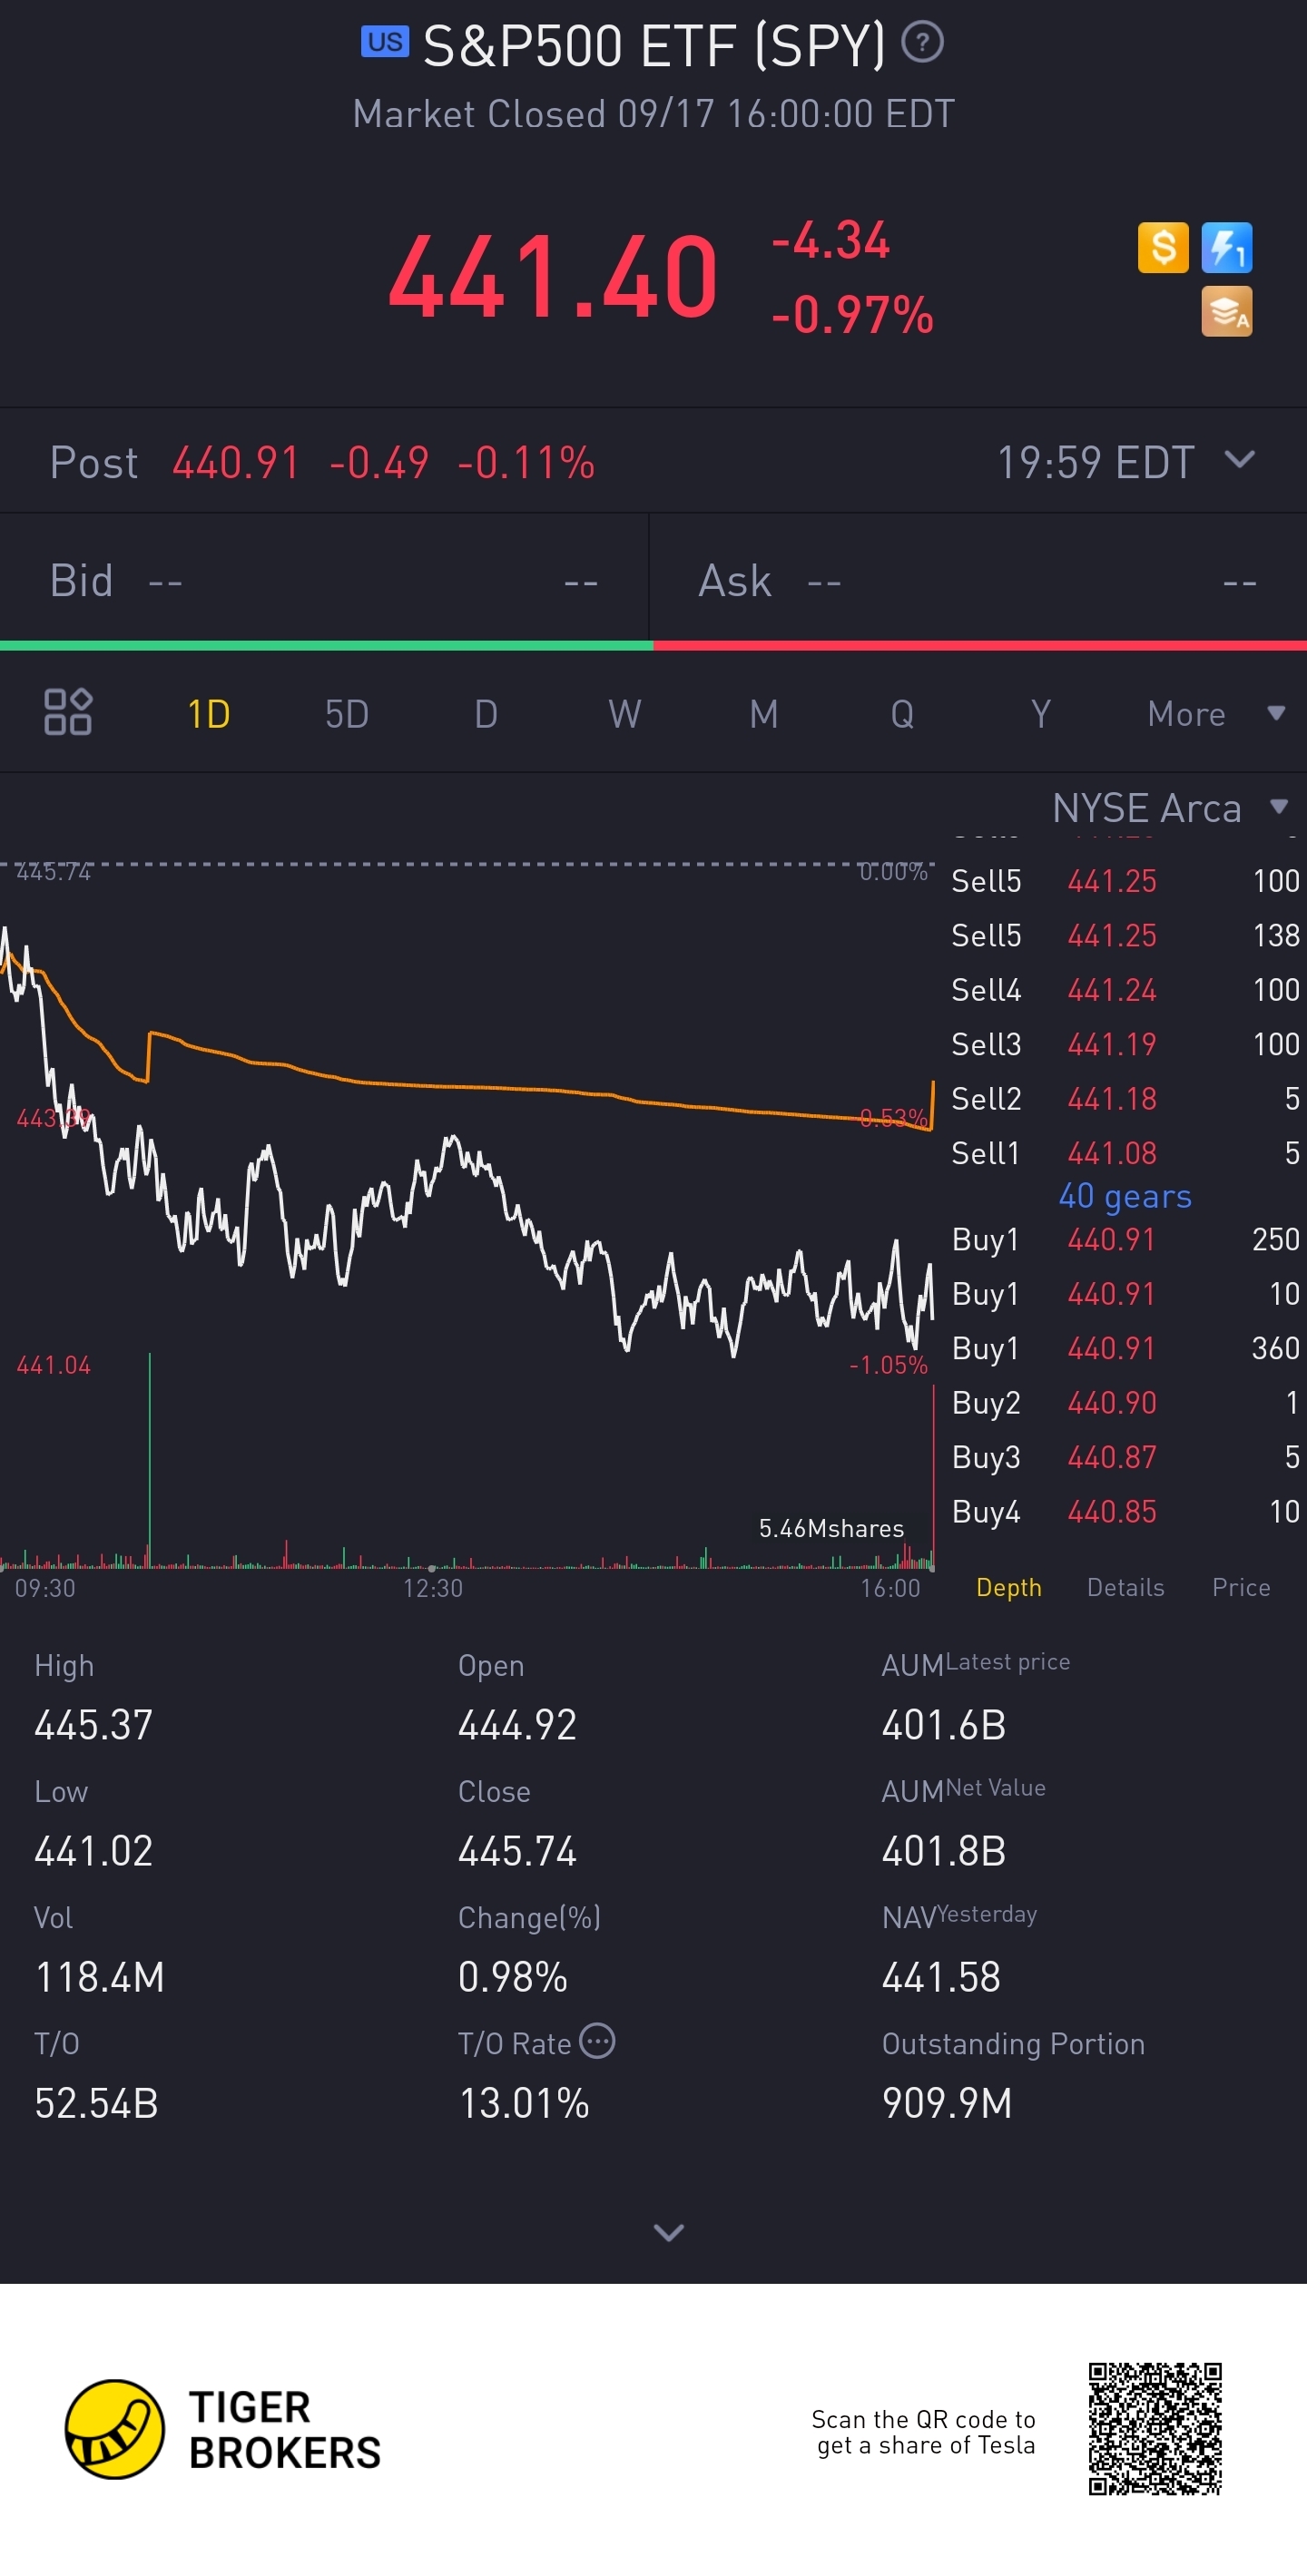This screenshot has height=2576, width=1307.
Task: Tap the blue lightning bolt icon
Action: 1227,247
